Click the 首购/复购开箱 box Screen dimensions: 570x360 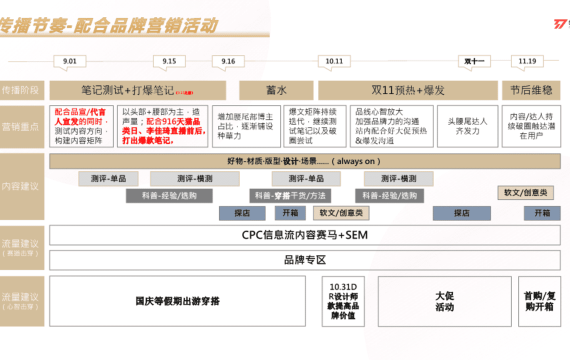click(x=539, y=301)
